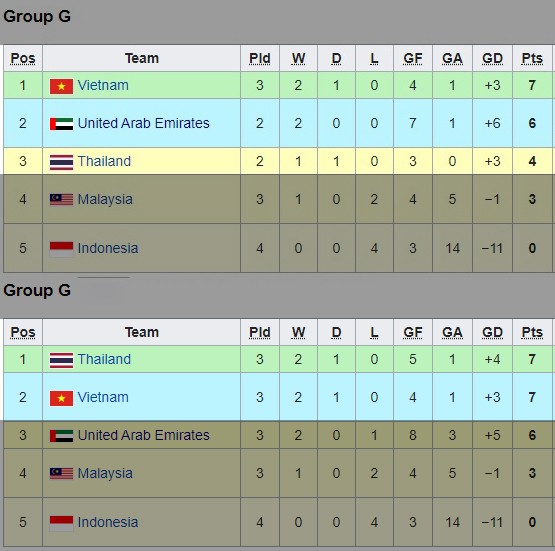Click the Pos header in first table
Screen dimensions: 555x551
click(23, 58)
